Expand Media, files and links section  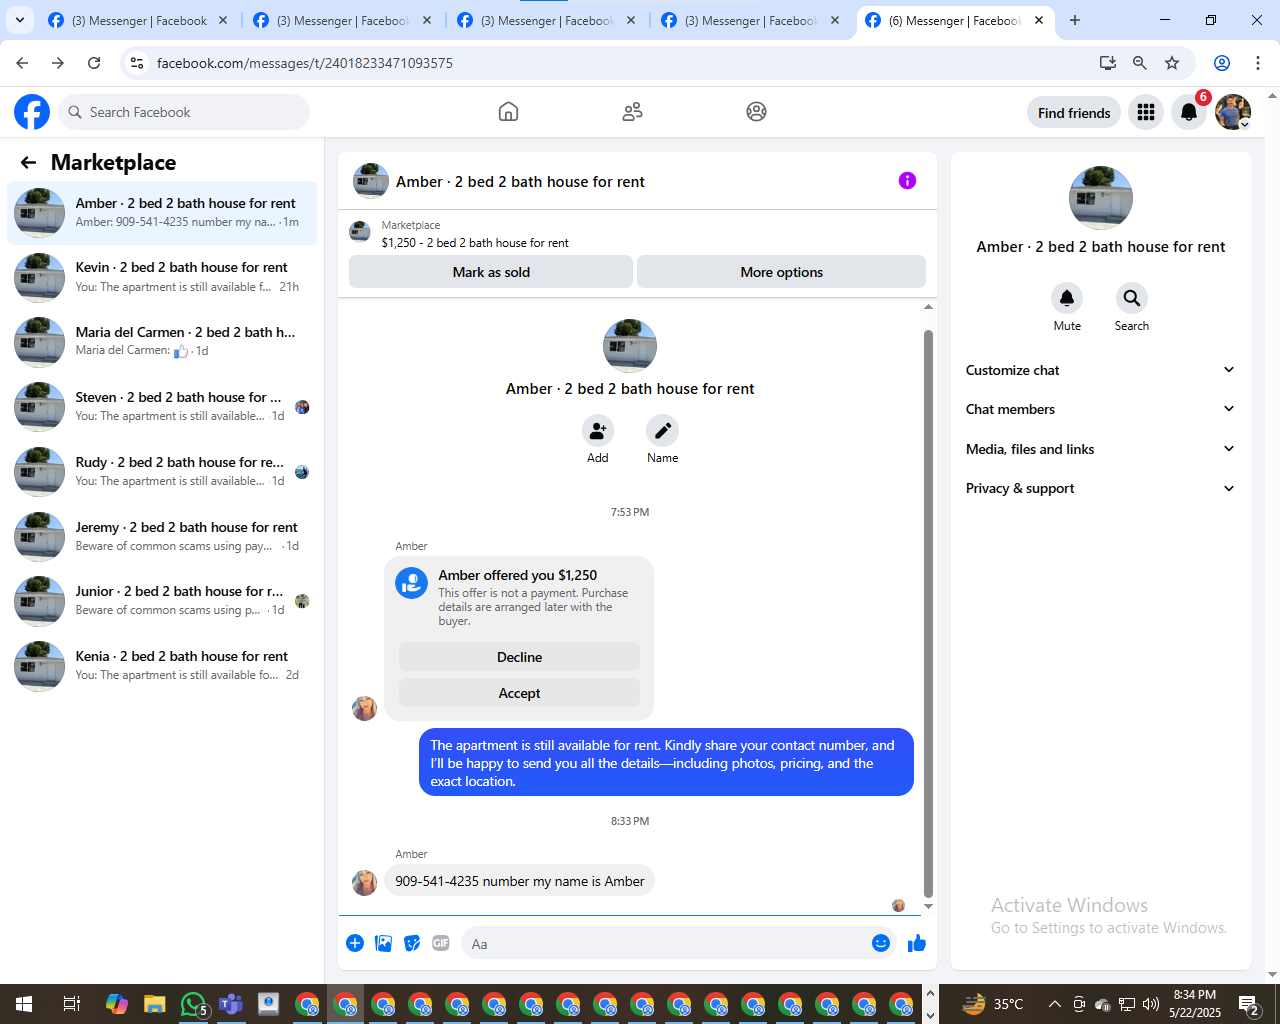1100,449
